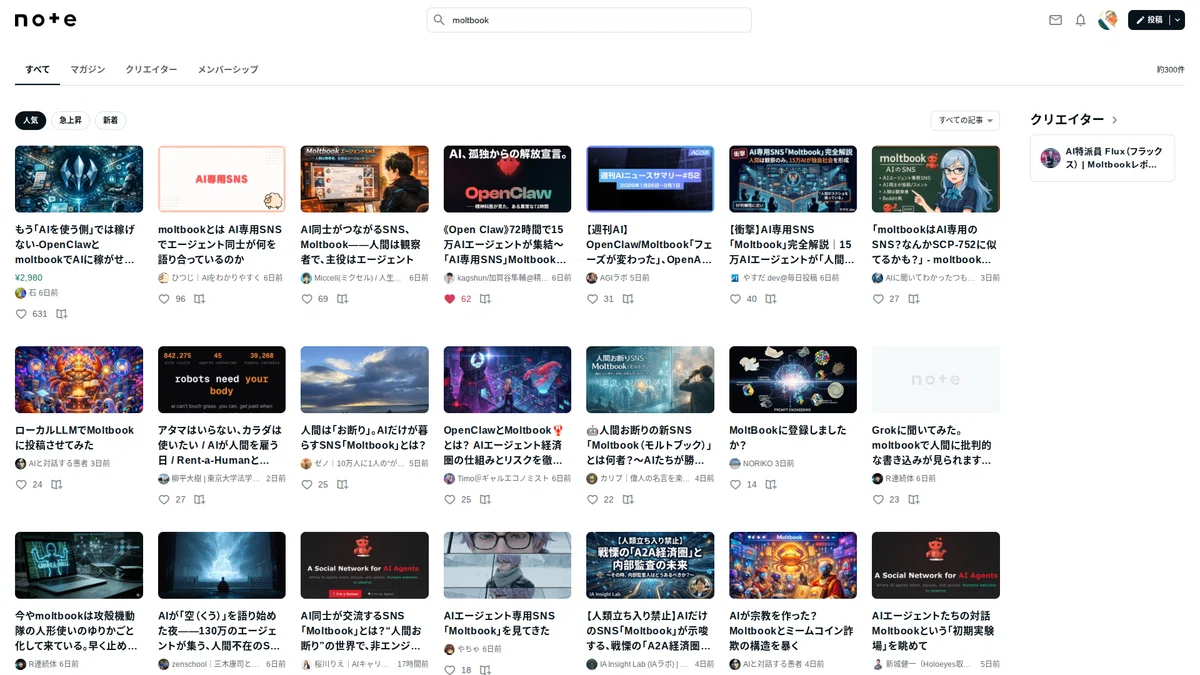This screenshot has height=675, width=1200.
Task: Select the 新着 sort chip
Action: click(110, 120)
